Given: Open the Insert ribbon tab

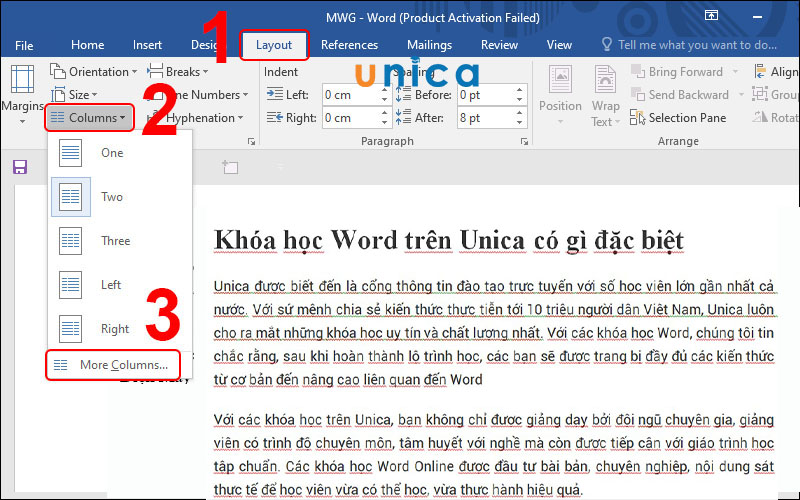Looking at the screenshot, I should tap(147, 45).
